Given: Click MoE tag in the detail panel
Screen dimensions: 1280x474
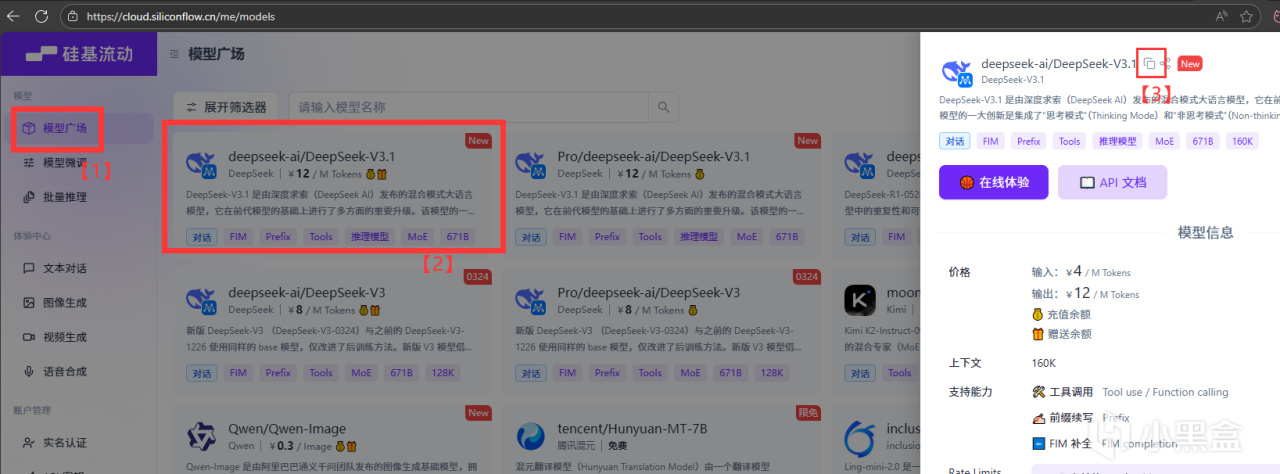Looking at the screenshot, I should (1165, 141).
